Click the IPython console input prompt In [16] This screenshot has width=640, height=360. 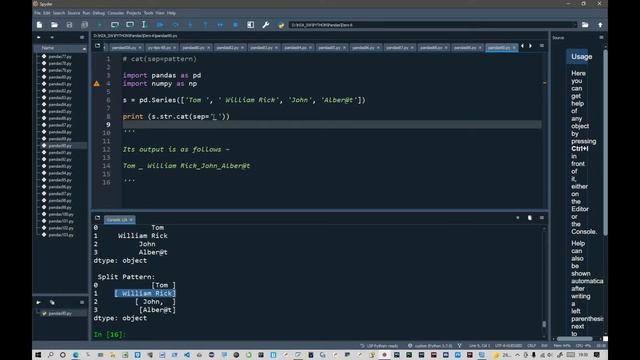click(109, 334)
